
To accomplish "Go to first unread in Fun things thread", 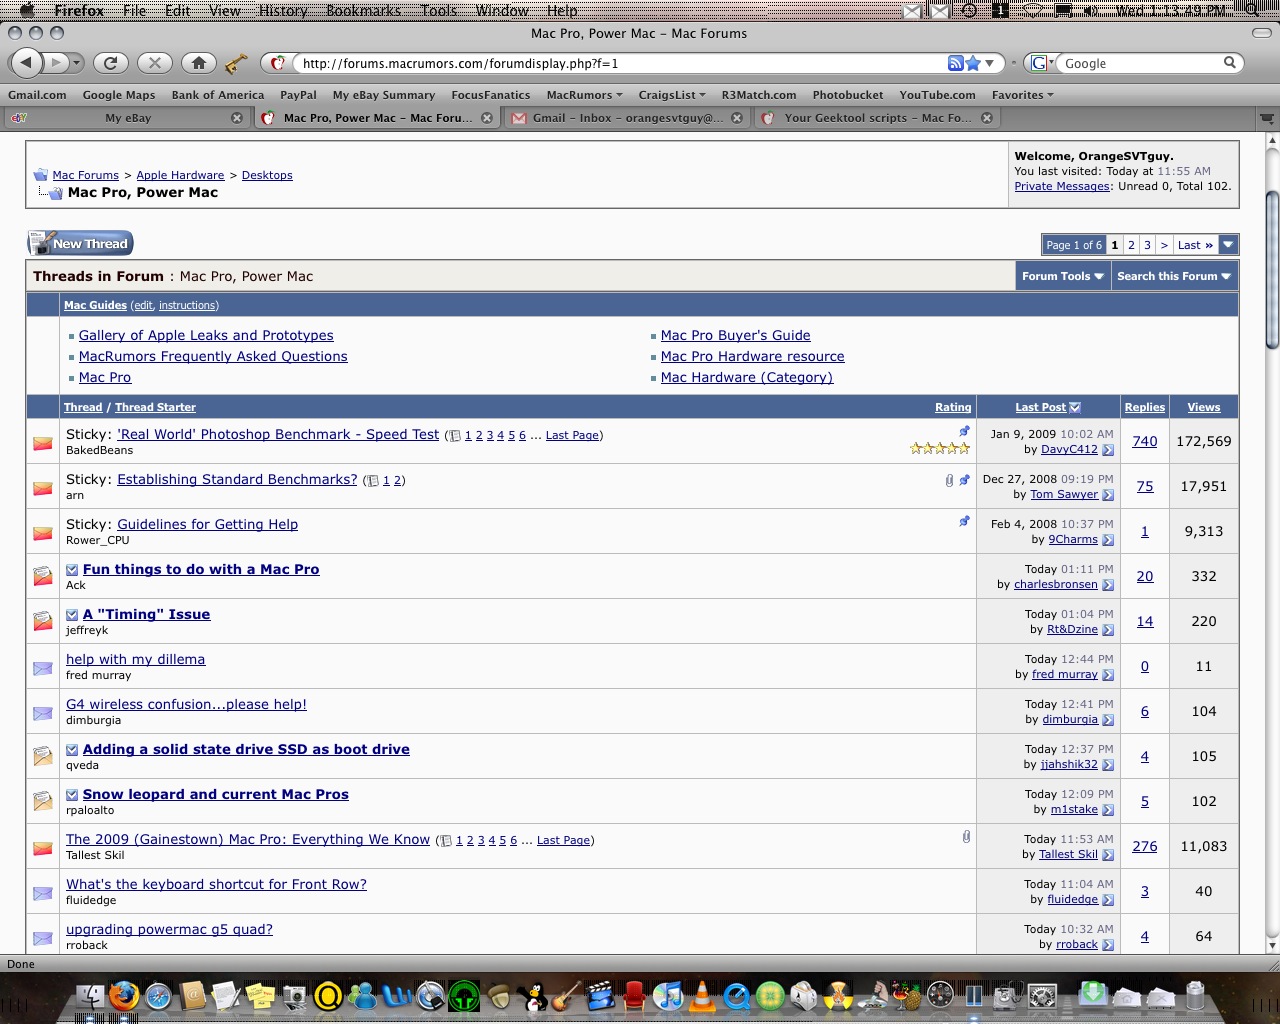I will 72,570.
